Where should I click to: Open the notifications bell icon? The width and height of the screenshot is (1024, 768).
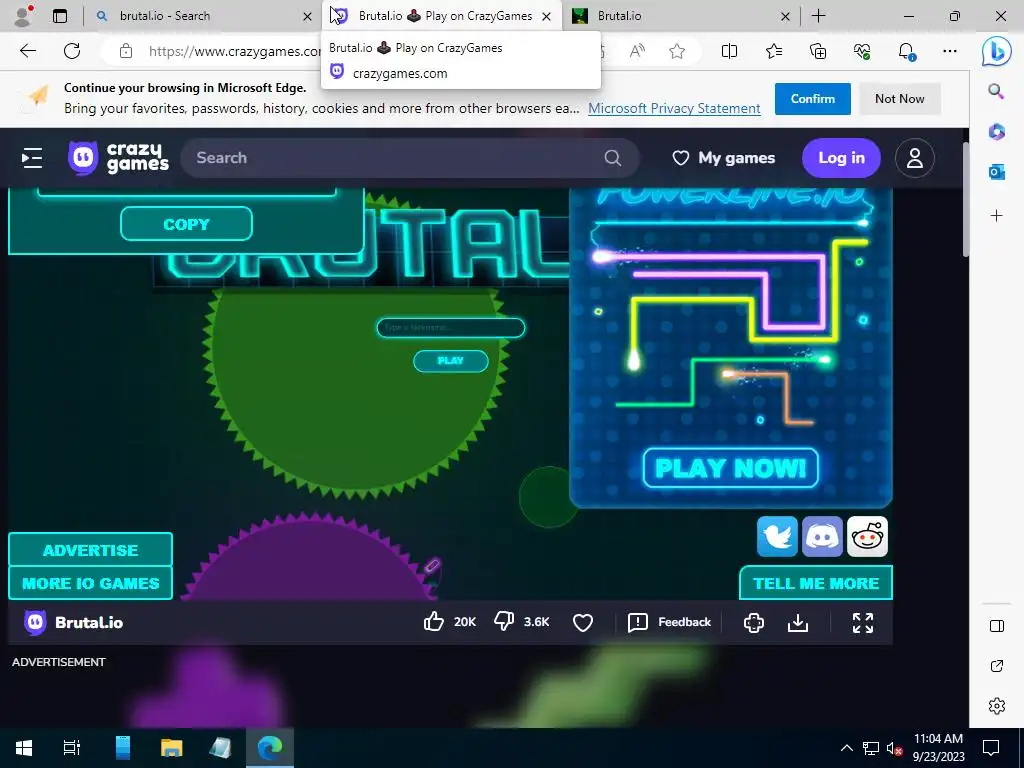(x=906, y=51)
